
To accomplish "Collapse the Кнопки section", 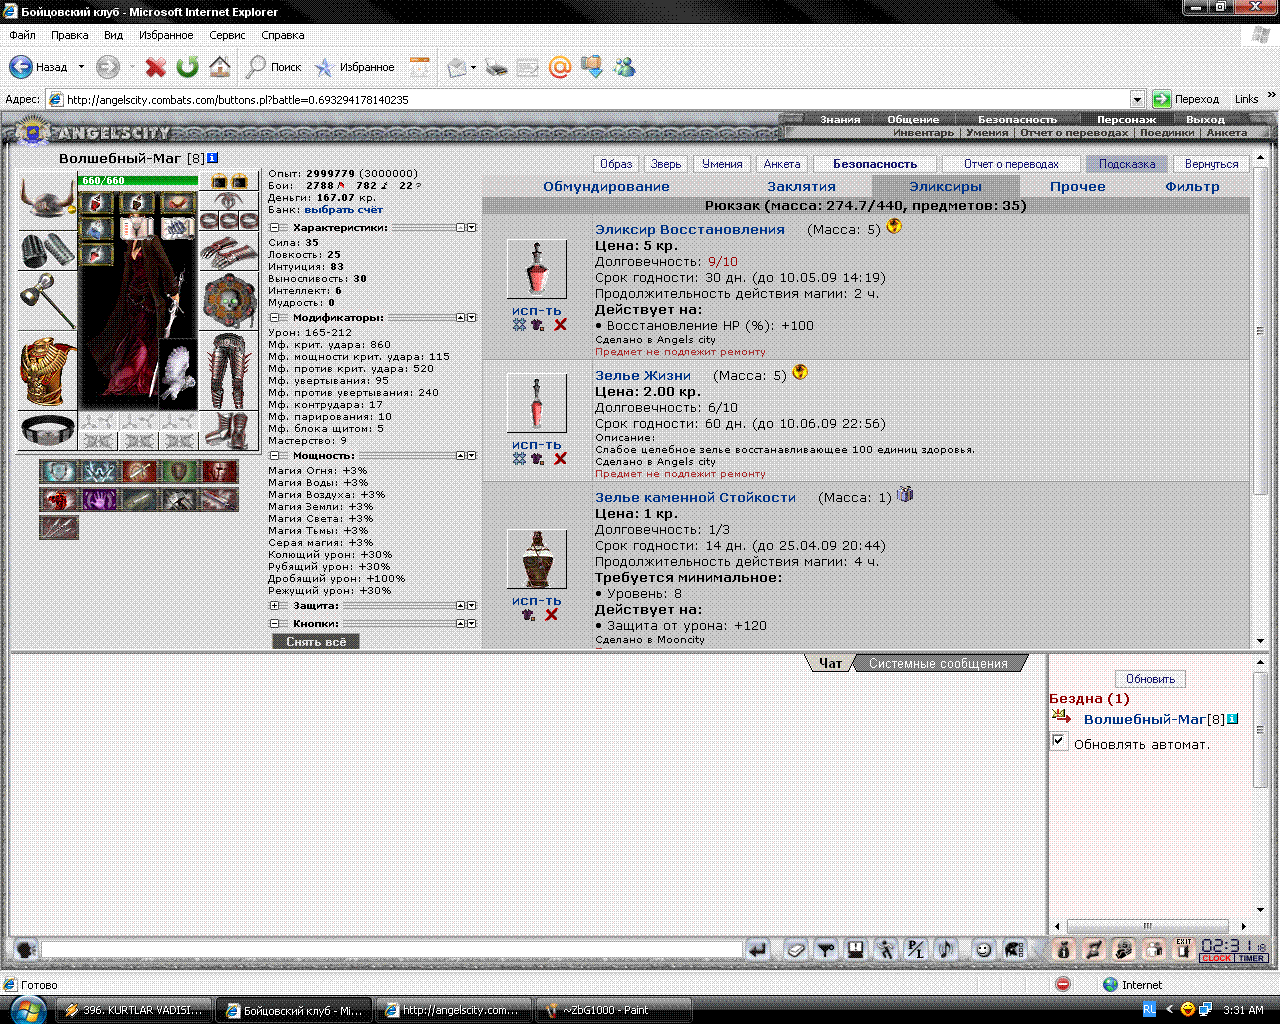I will pos(275,624).
